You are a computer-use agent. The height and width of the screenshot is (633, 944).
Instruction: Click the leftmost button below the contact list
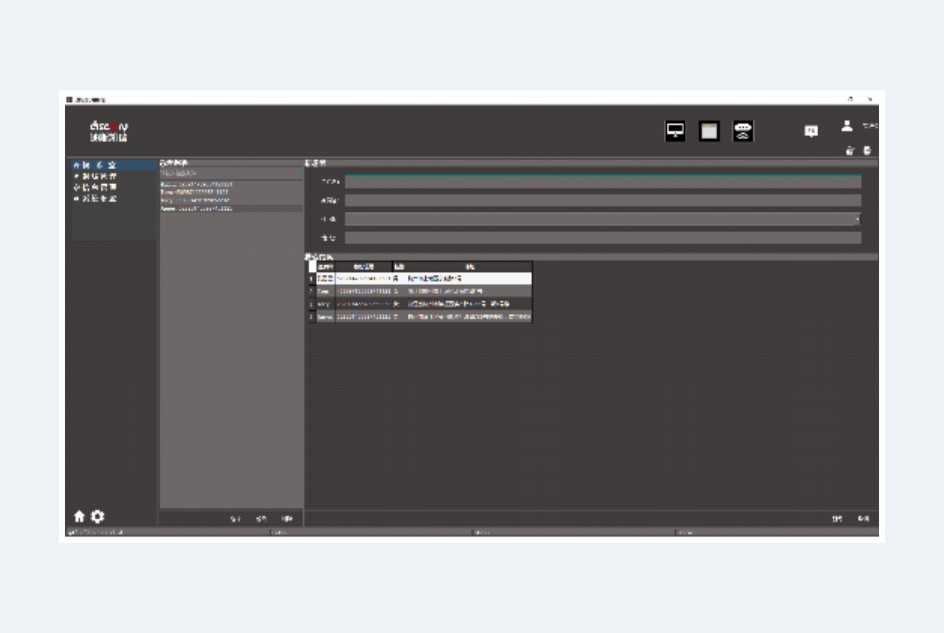[x=235, y=519]
